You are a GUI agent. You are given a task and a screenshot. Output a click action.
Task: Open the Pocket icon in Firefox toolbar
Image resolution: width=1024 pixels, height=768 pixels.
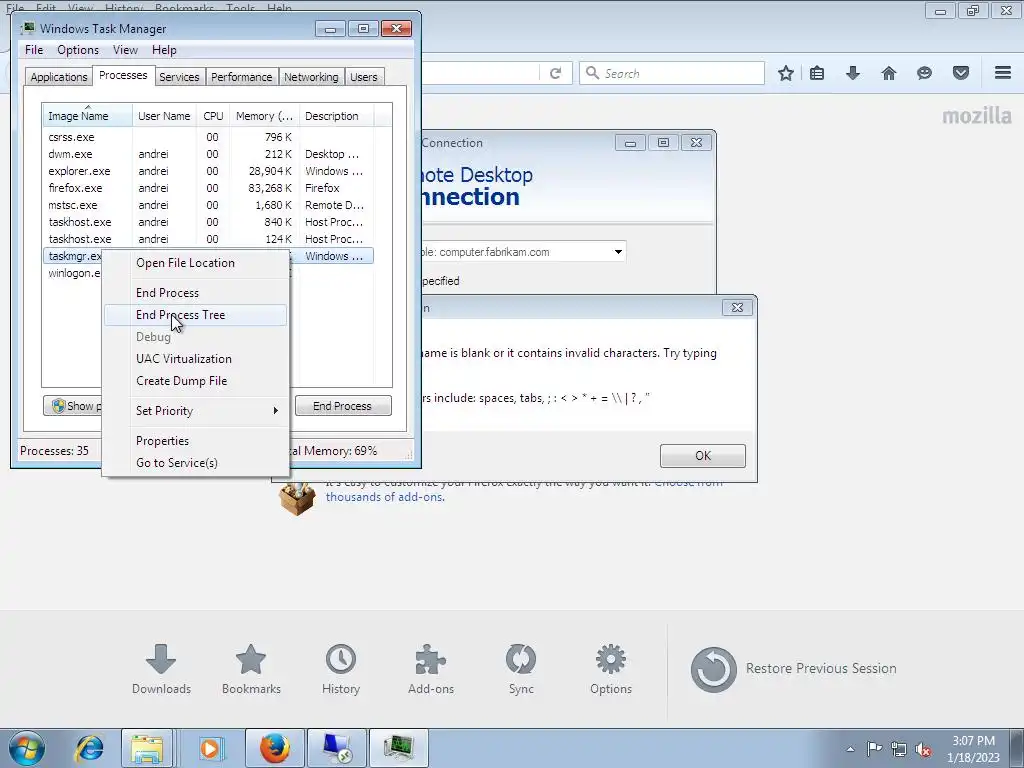click(x=961, y=73)
